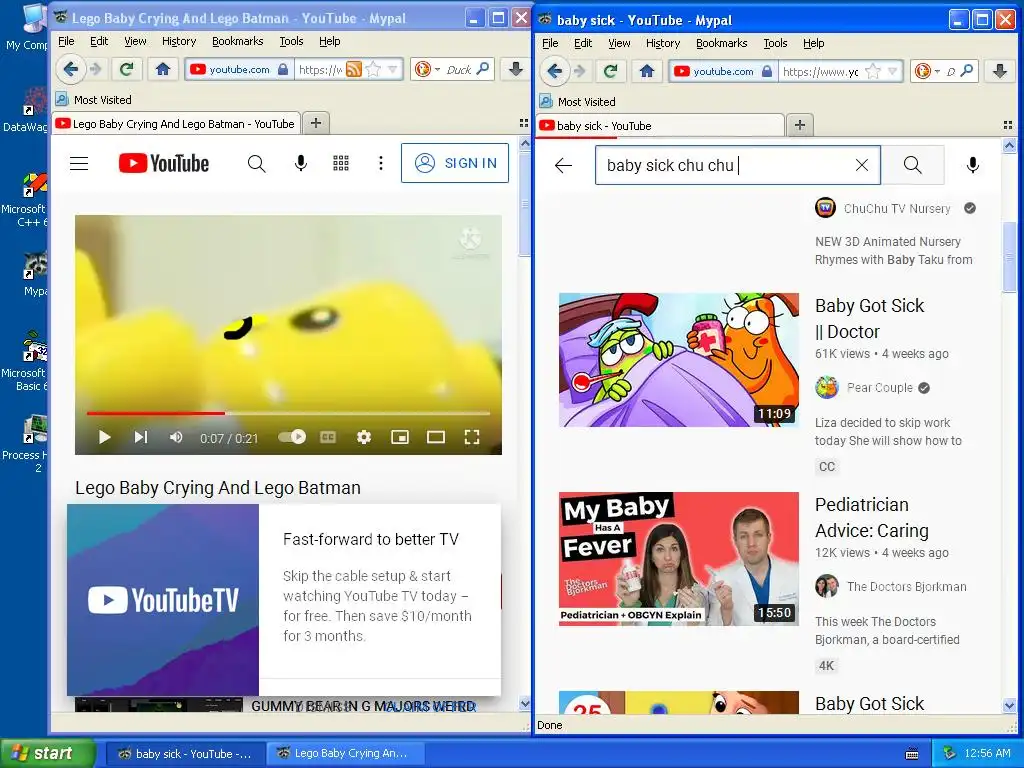Toggle theater mode in video player
This screenshot has width=1024, height=768.
[436, 437]
